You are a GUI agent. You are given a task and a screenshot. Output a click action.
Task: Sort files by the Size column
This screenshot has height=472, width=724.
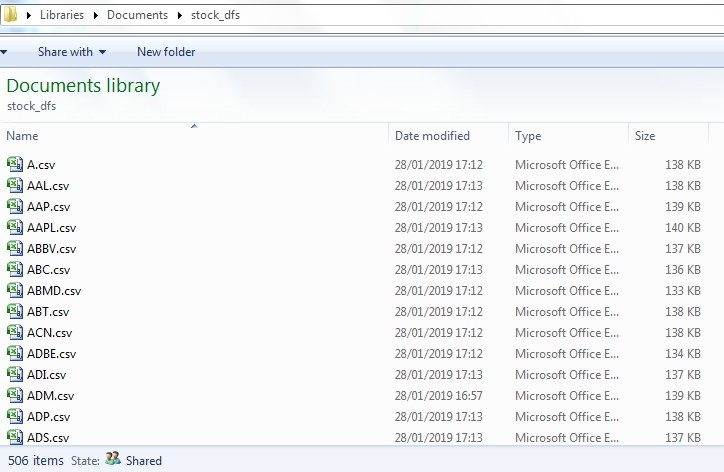[645, 136]
